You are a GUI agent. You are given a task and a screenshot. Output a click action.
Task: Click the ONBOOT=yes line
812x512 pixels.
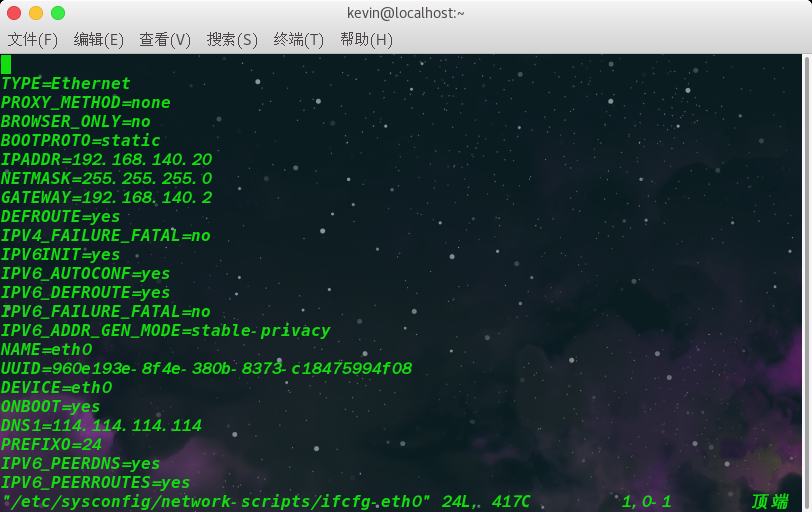click(x=50, y=406)
